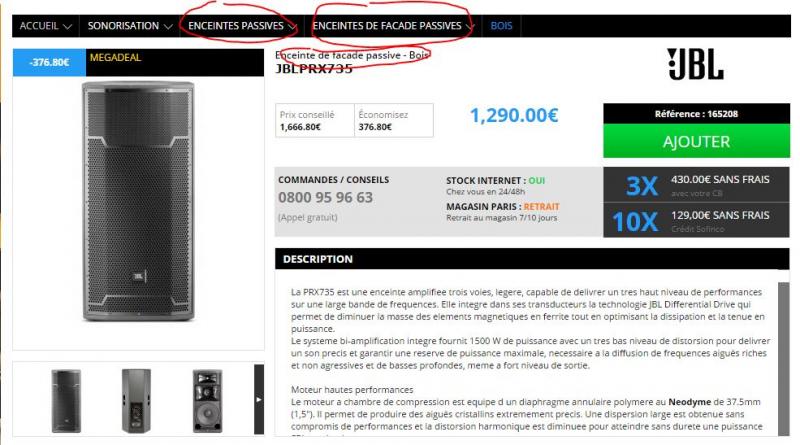Click the main JBL speaker product image
The width and height of the screenshot is (800, 445).
[138, 201]
